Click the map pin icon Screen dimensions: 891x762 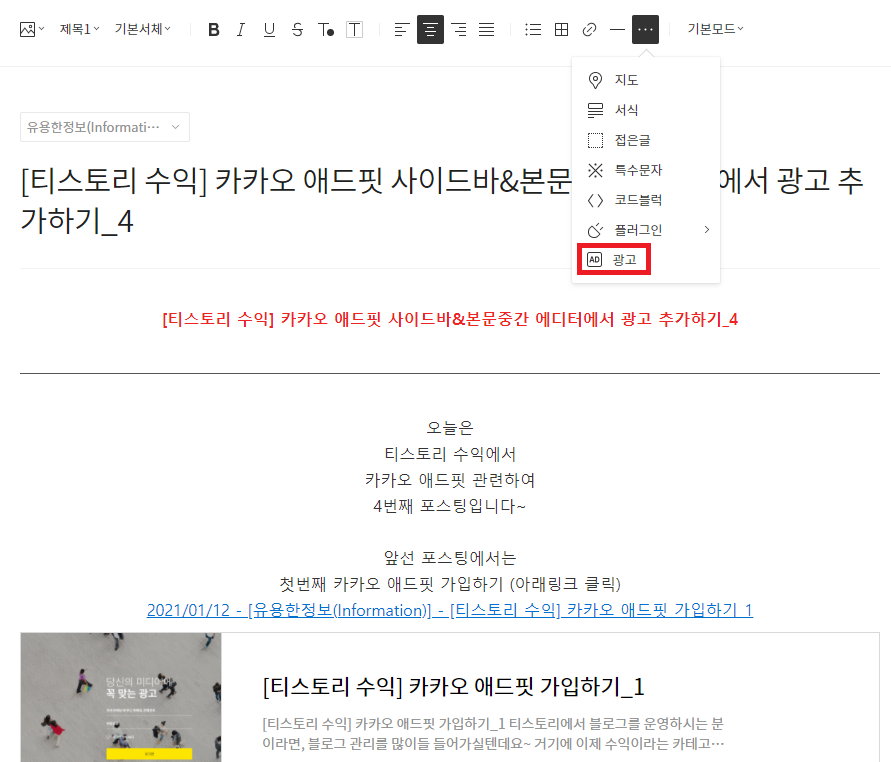coord(595,80)
